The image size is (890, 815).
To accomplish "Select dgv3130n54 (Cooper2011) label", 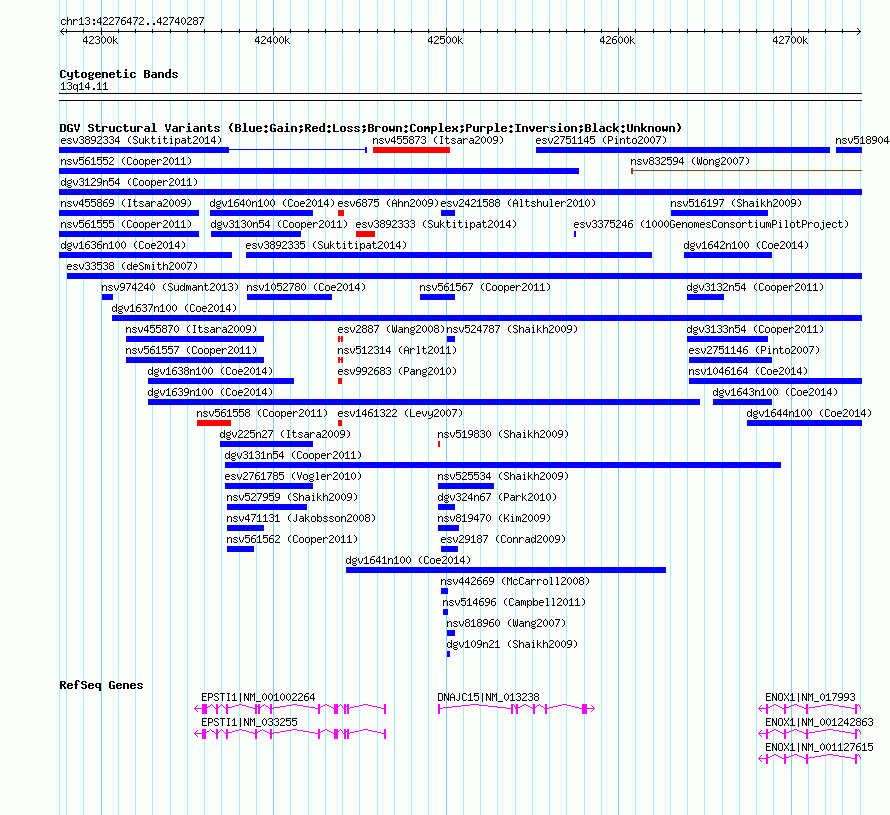I will pyautogui.click(x=279, y=224).
